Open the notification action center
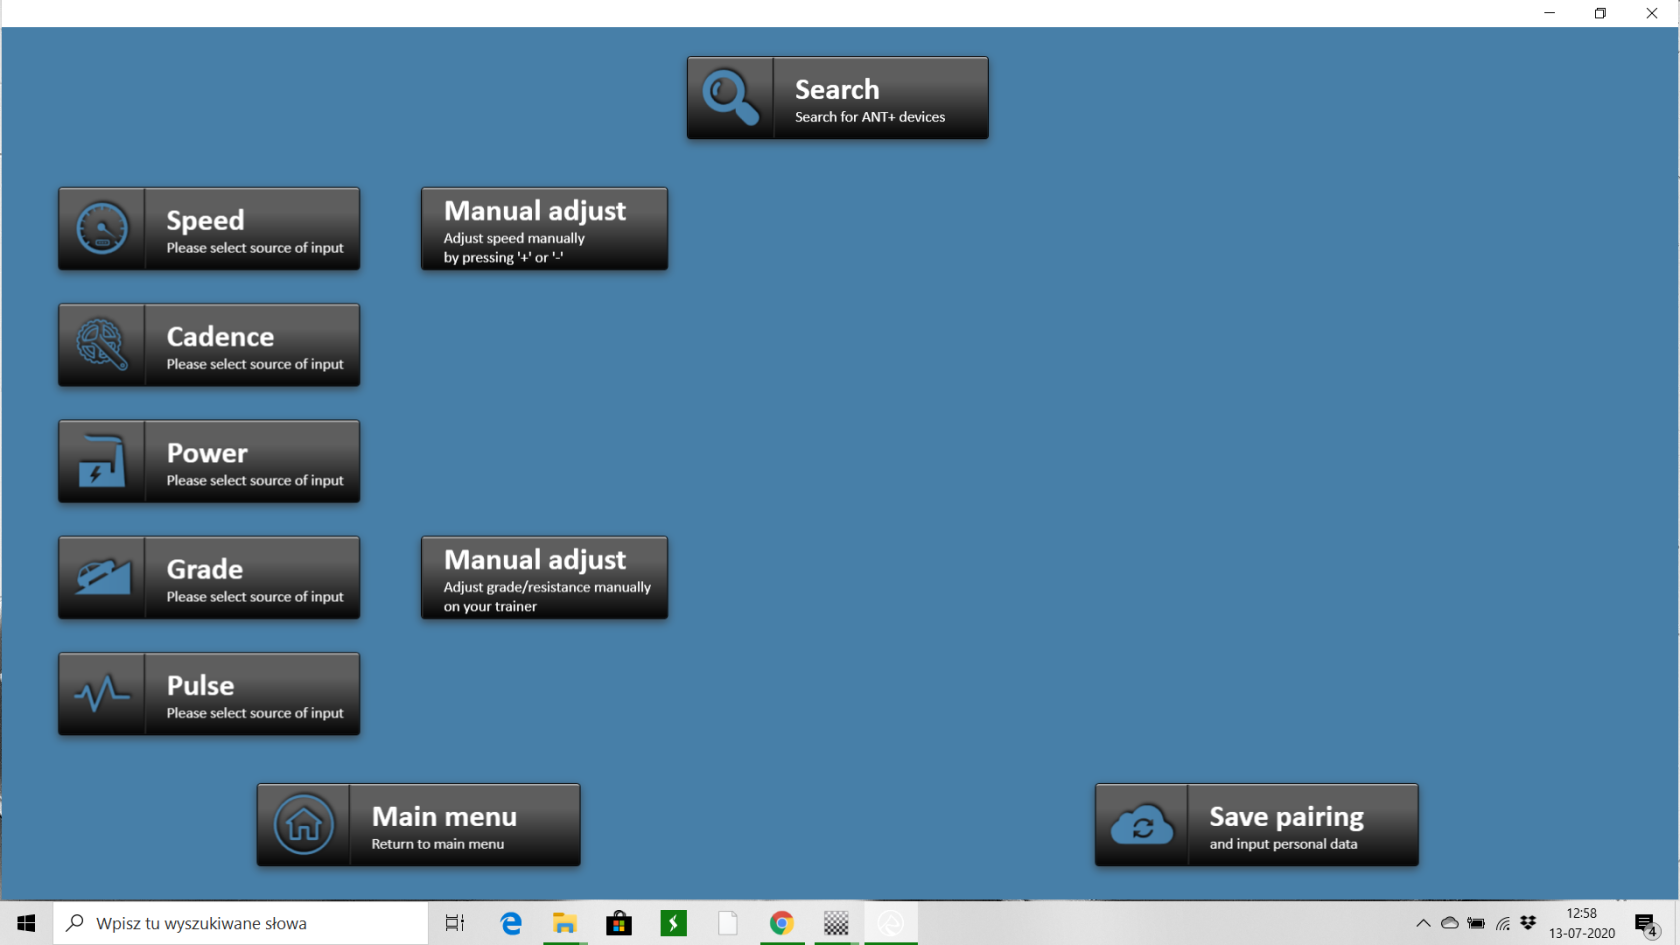The image size is (1680, 945). (1645, 924)
